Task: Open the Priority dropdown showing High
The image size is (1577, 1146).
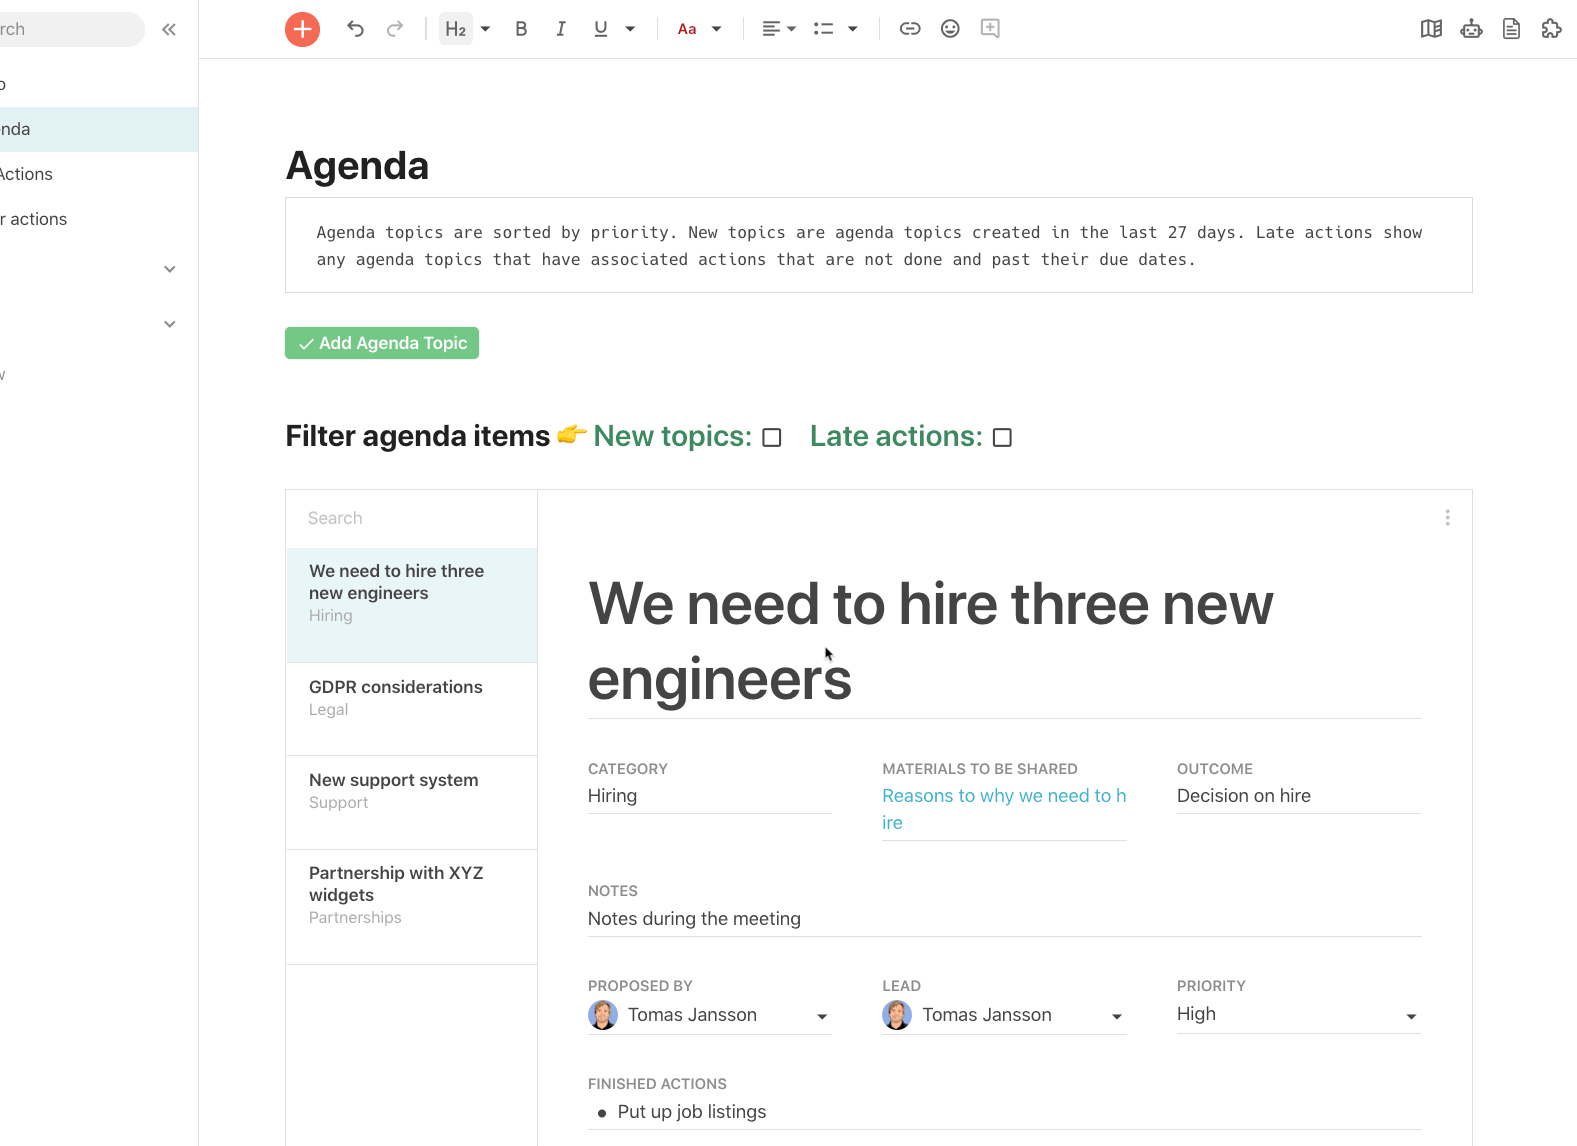Action: [1298, 1015]
